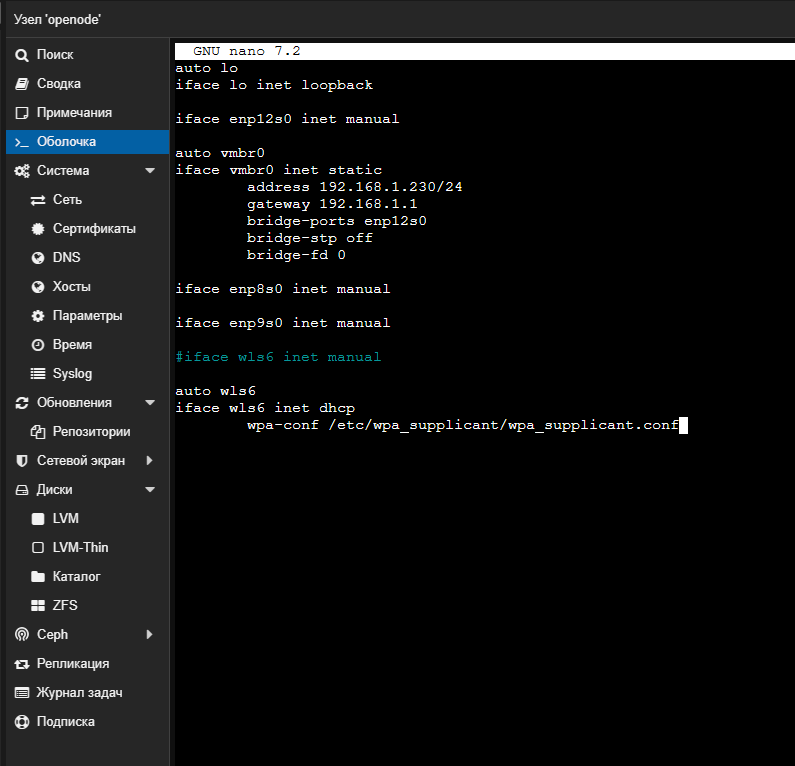The image size is (795, 766).
Task: Expand the Сетевой экран section arrow
Action: [149, 461]
